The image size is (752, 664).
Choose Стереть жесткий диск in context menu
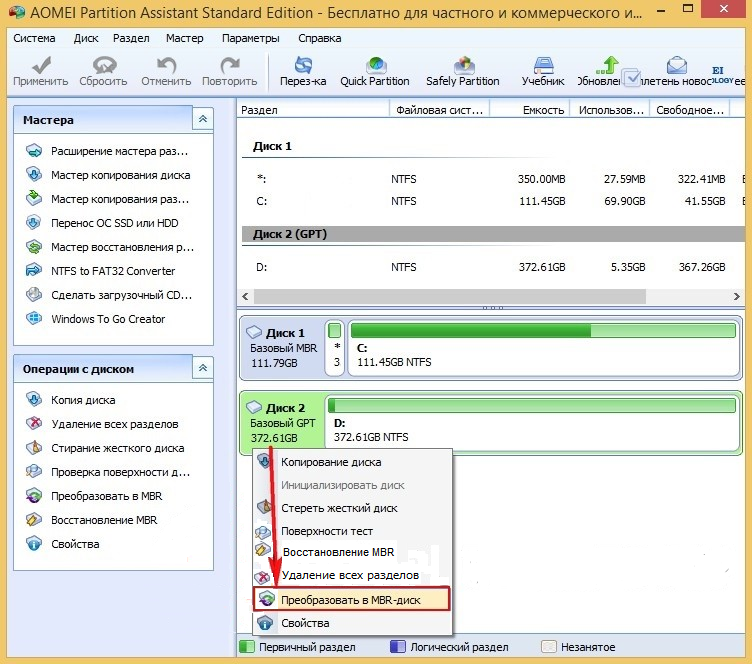pyautogui.click(x=352, y=508)
